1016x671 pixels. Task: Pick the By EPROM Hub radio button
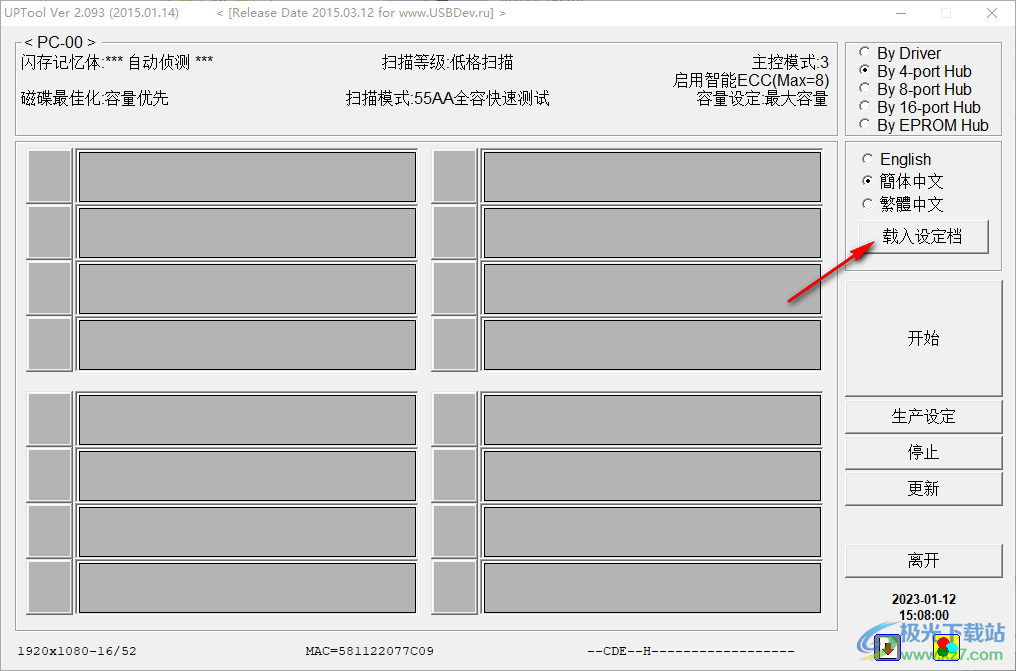pos(924,125)
